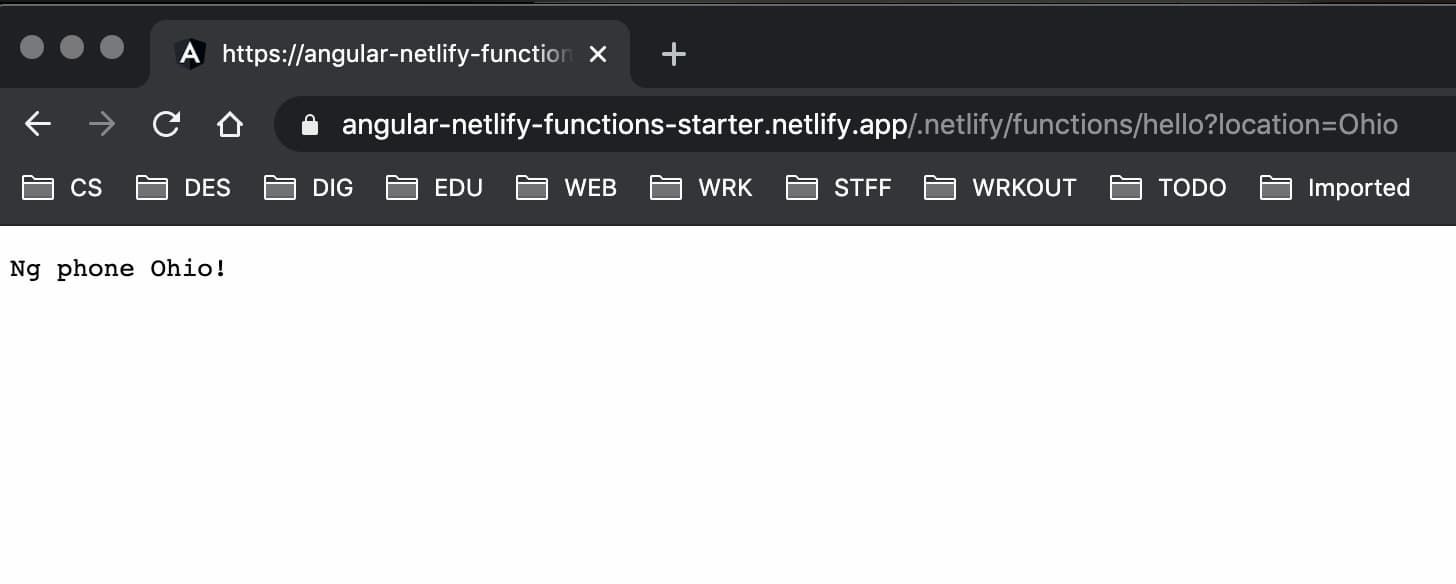Open the Imported bookmarks folder
This screenshot has height=584, width=1456.
click(x=1334, y=188)
